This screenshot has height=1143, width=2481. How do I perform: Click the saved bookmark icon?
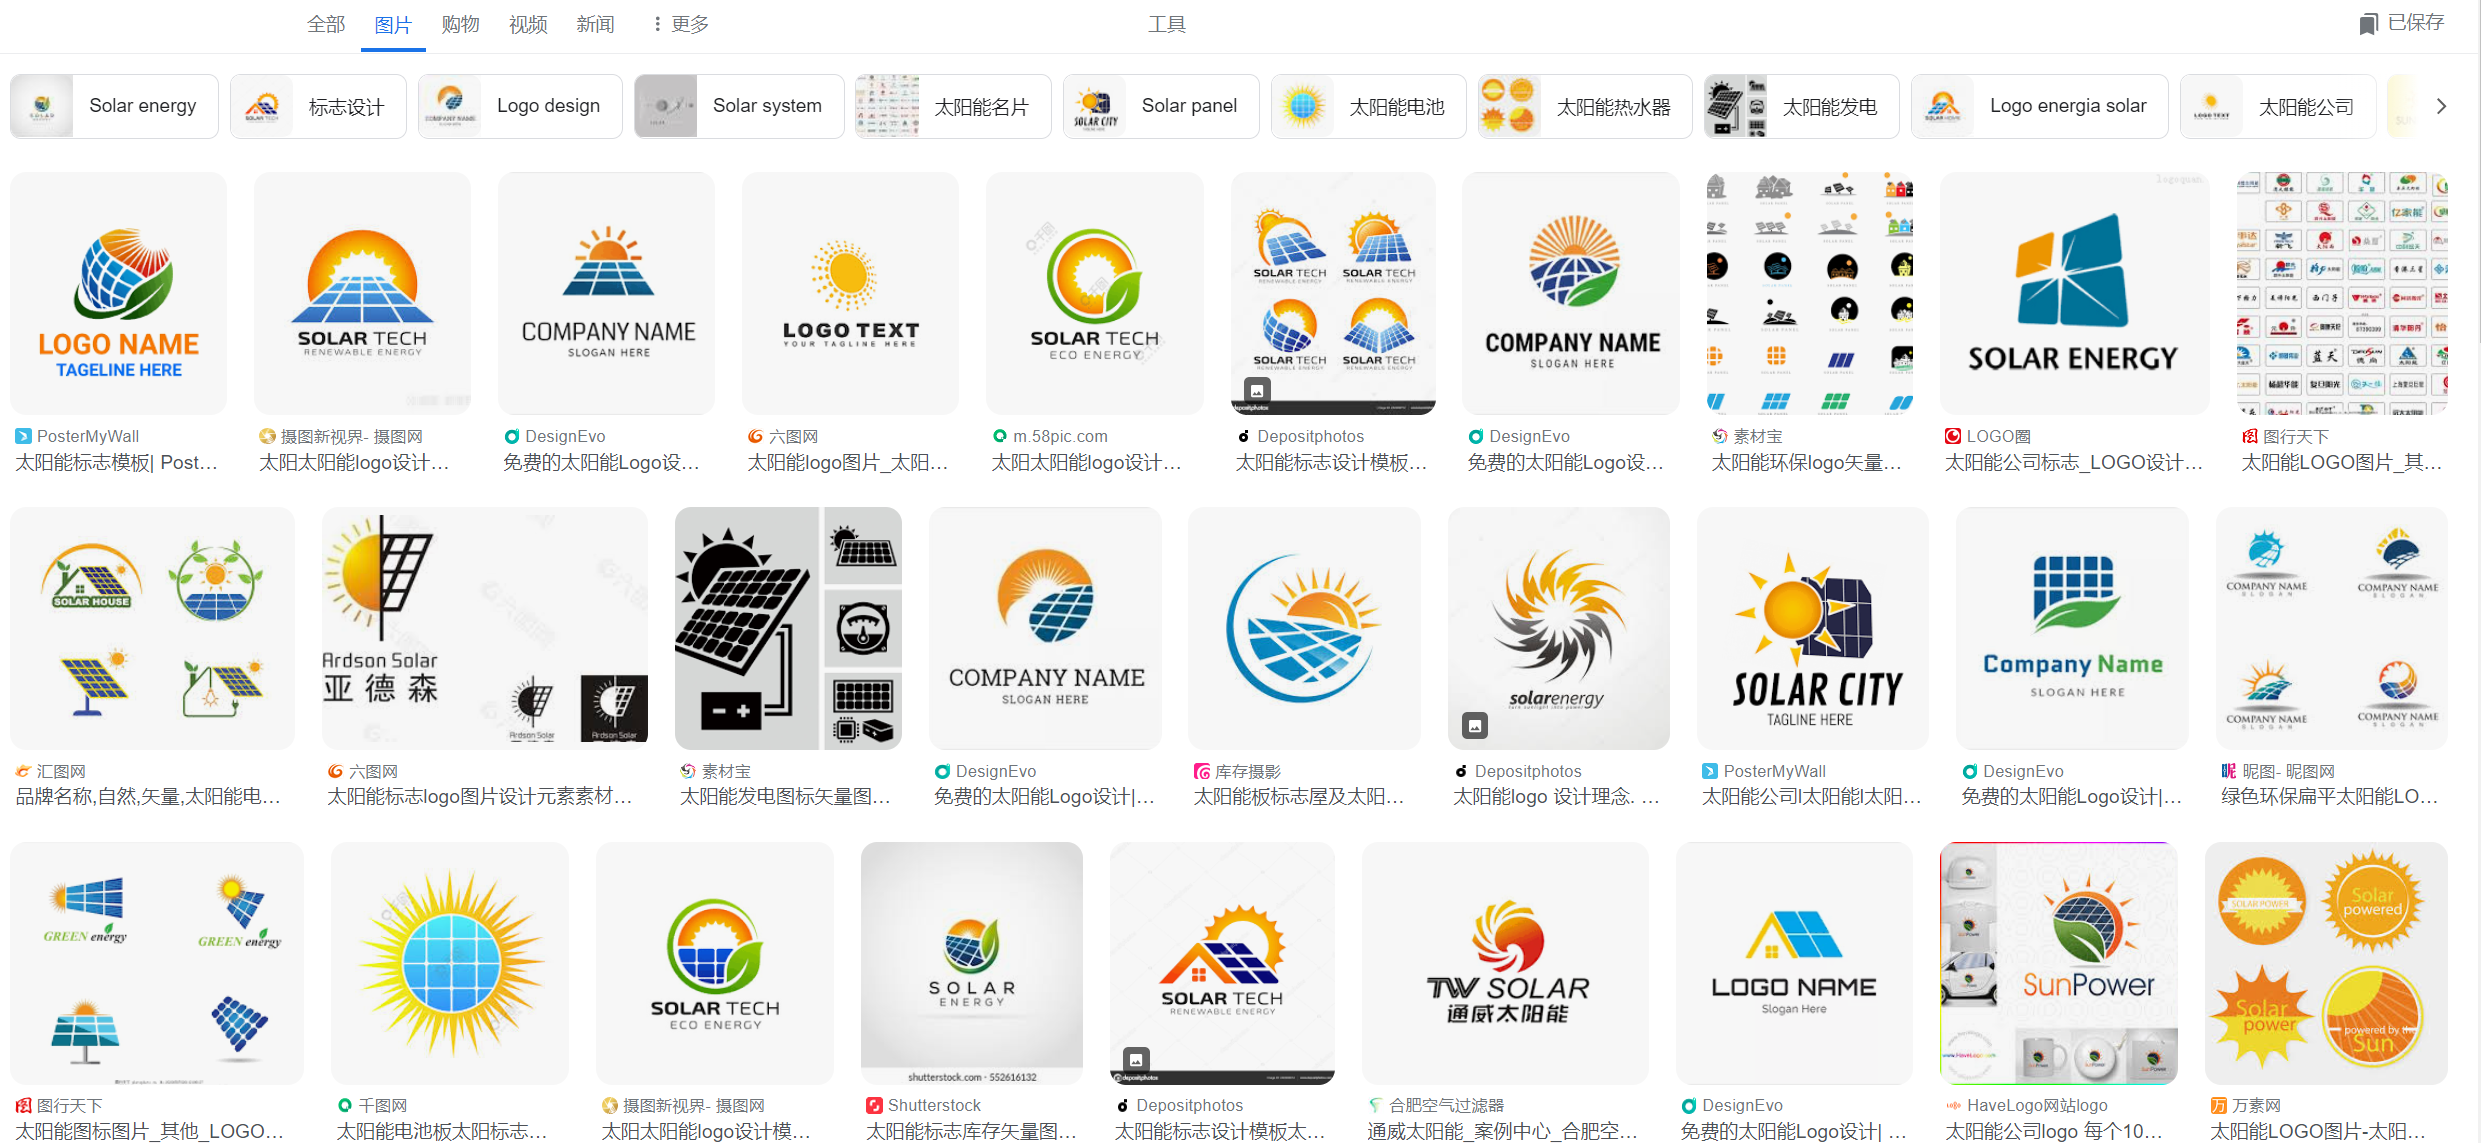pos(2367,24)
